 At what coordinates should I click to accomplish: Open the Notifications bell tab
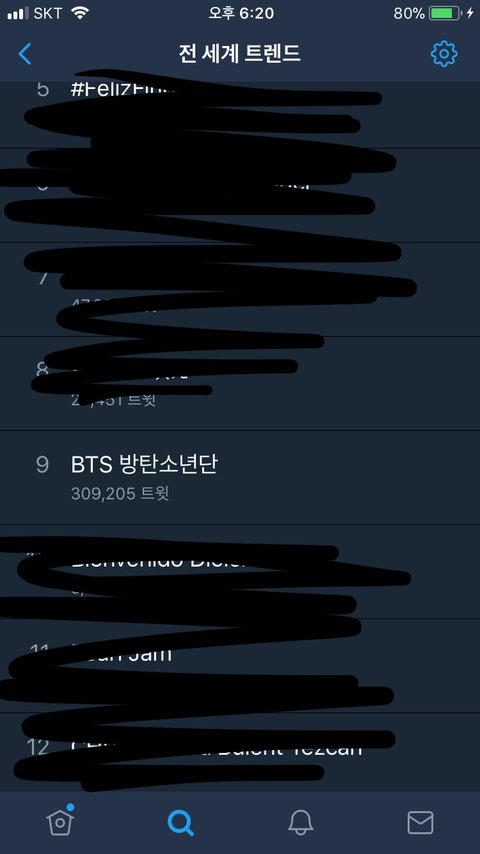point(300,822)
